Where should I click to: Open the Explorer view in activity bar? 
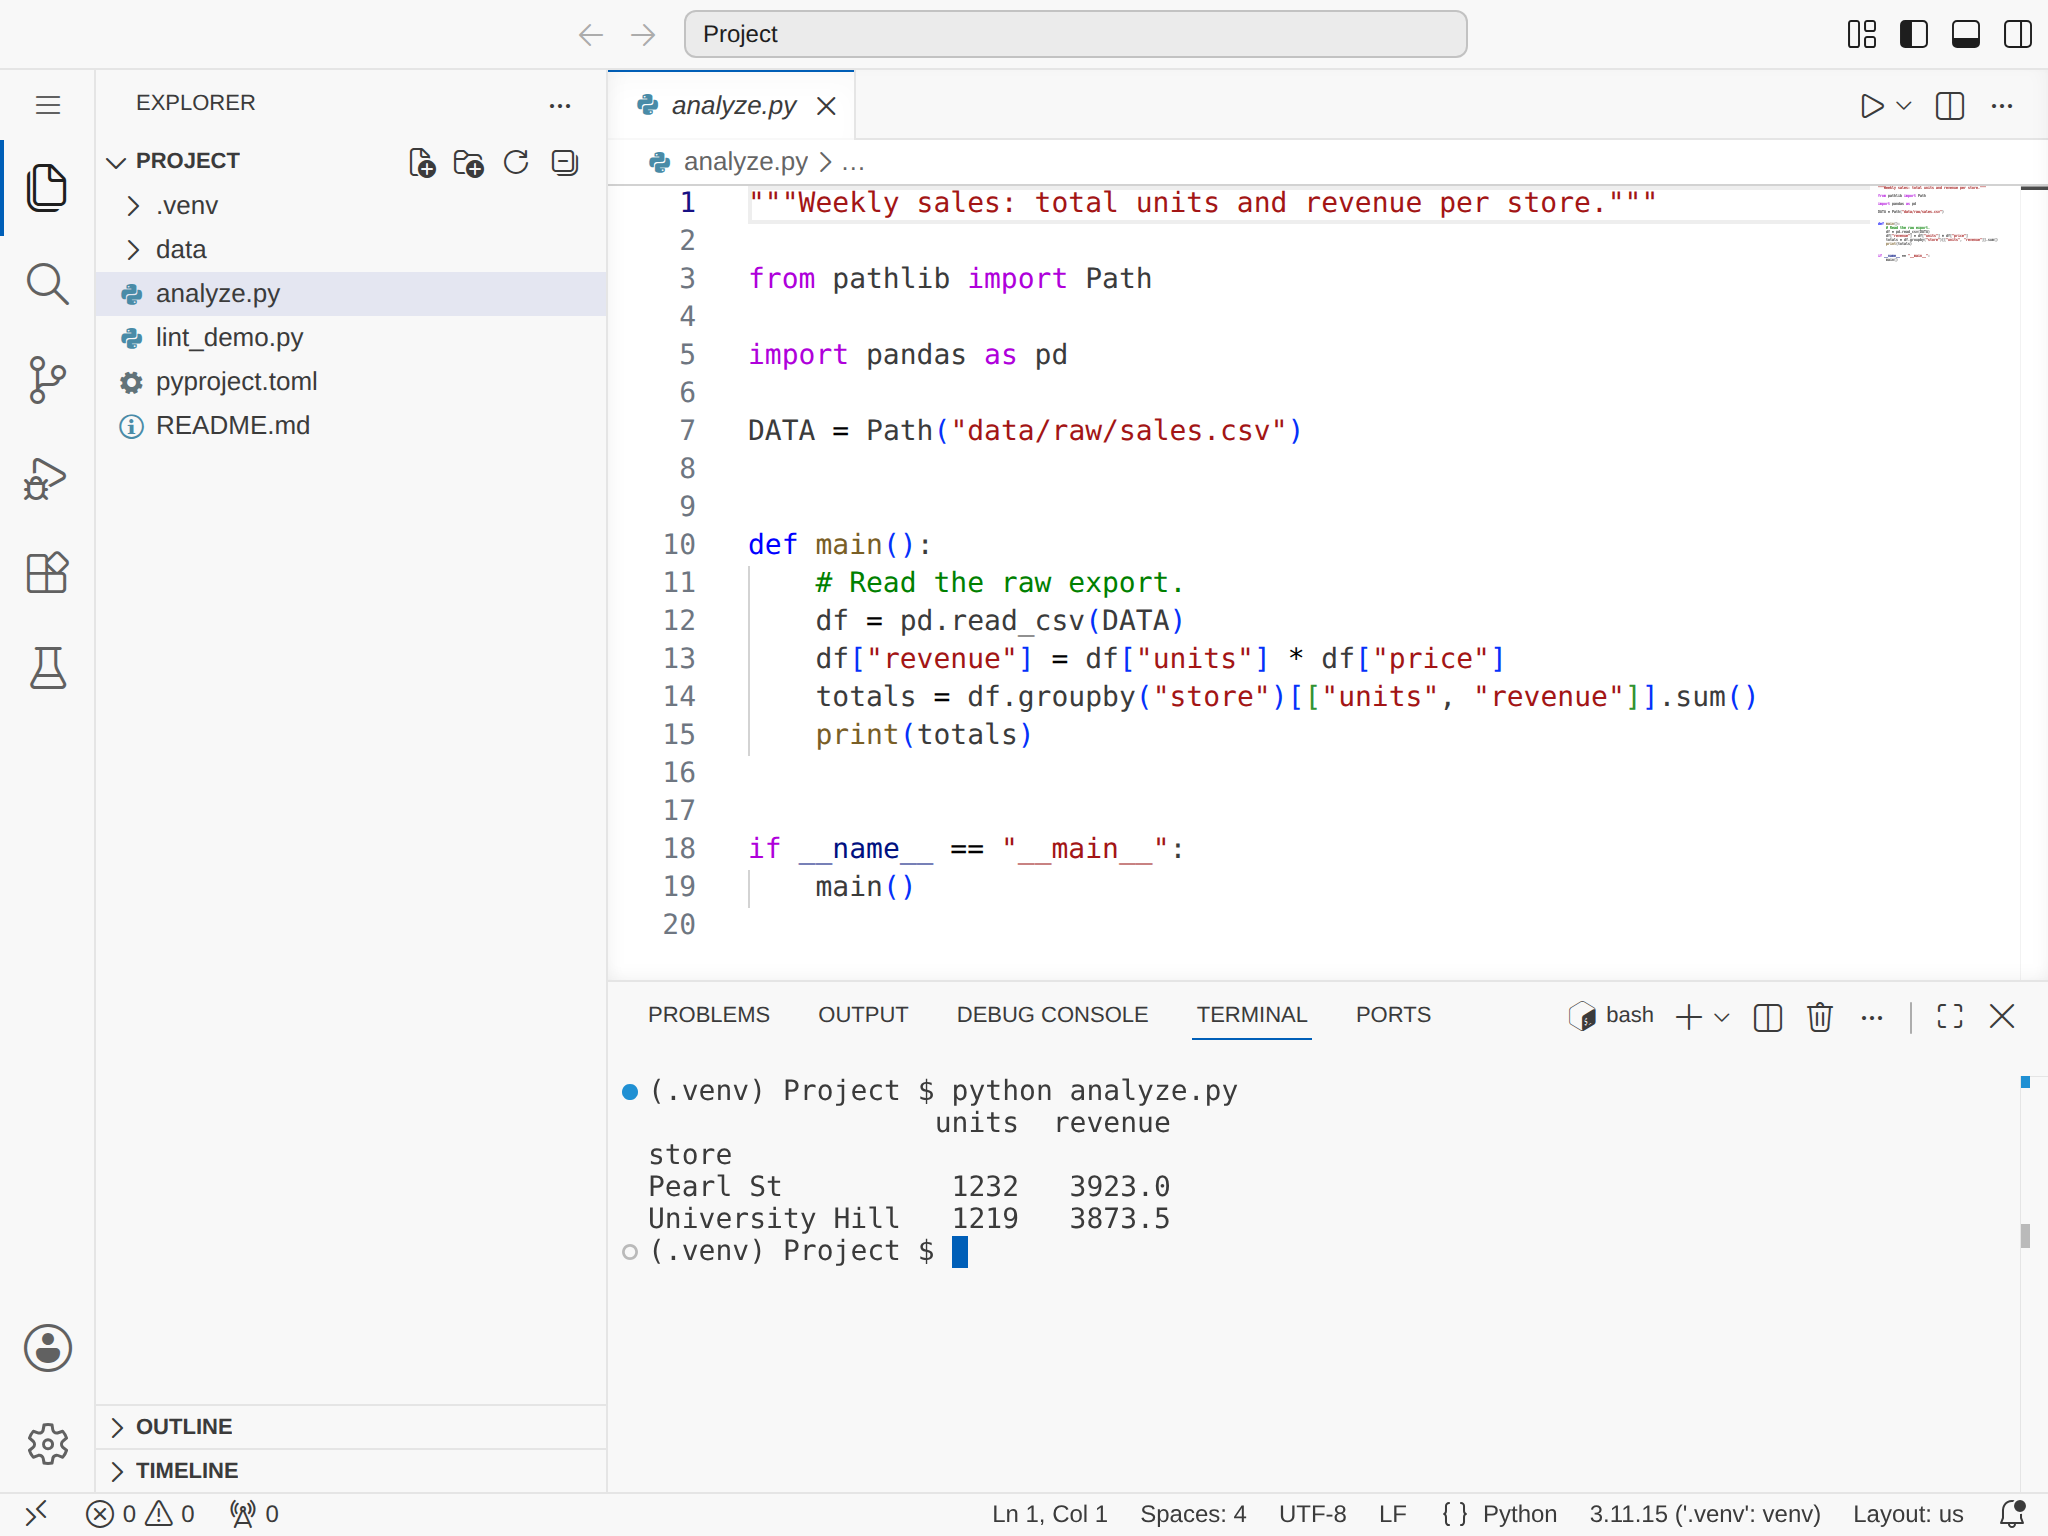tap(47, 188)
